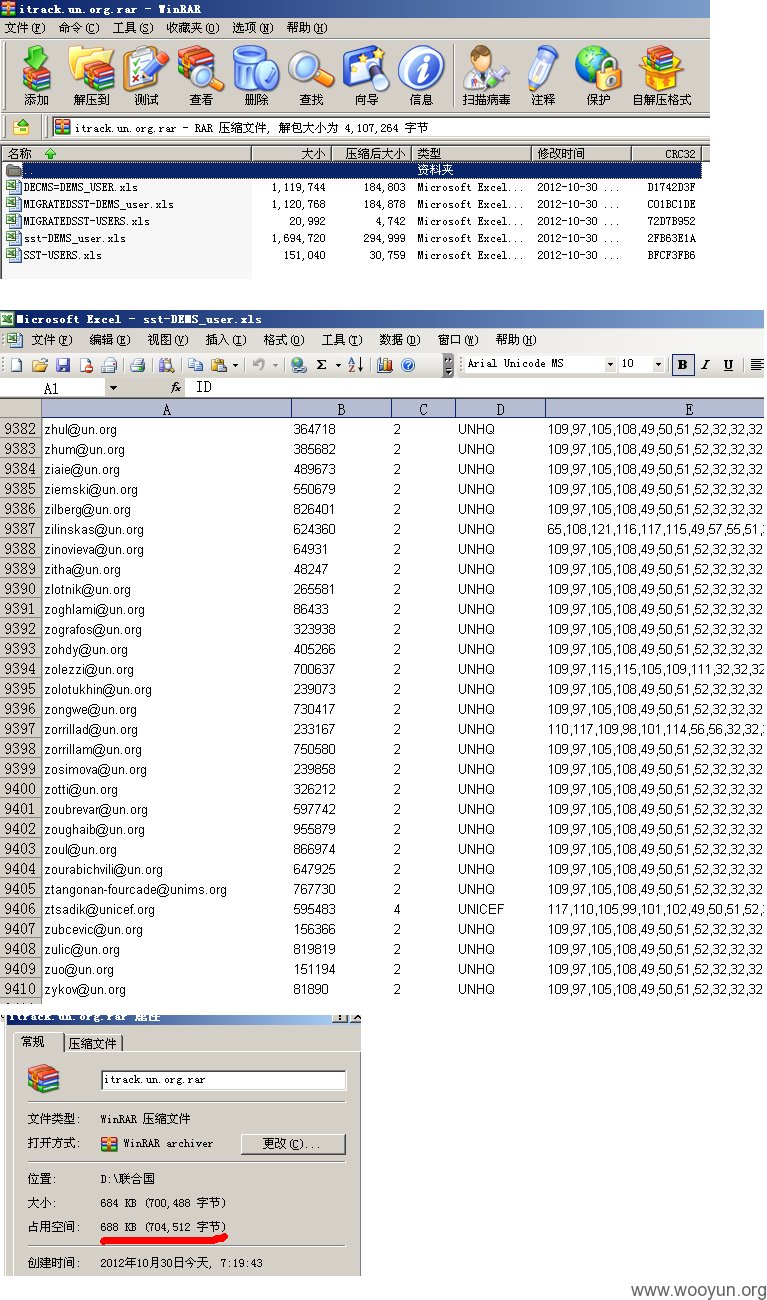Click the WinRAR 添加 (Add) toolbar icon

click(36, 75)
